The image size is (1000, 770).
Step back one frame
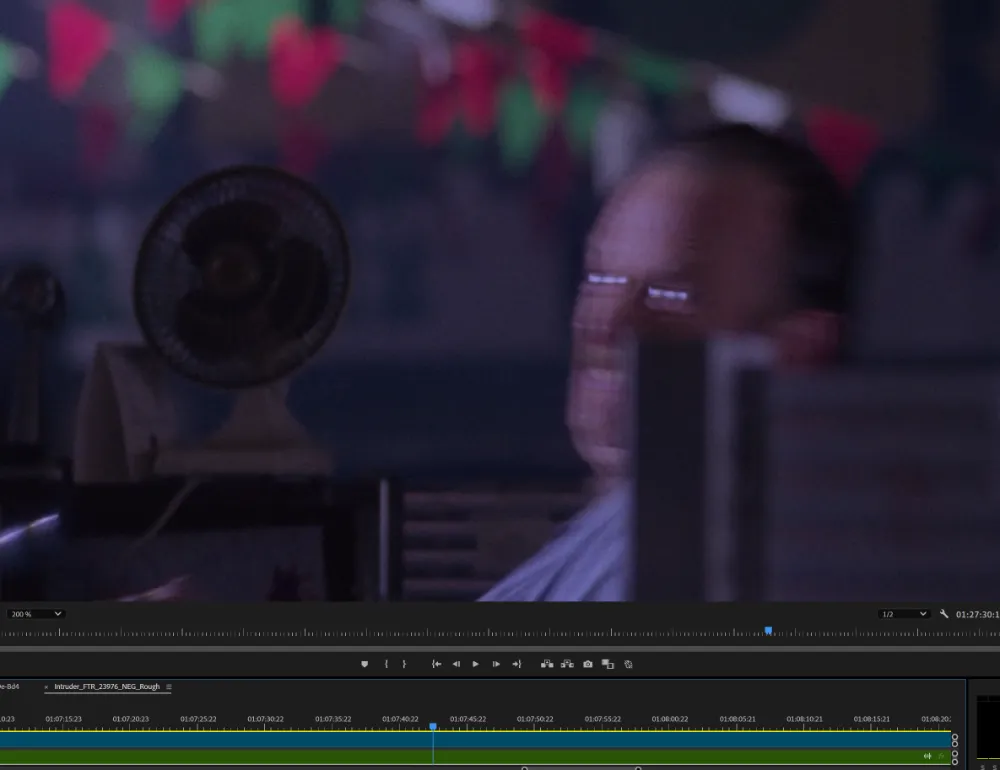pos(456,664)
